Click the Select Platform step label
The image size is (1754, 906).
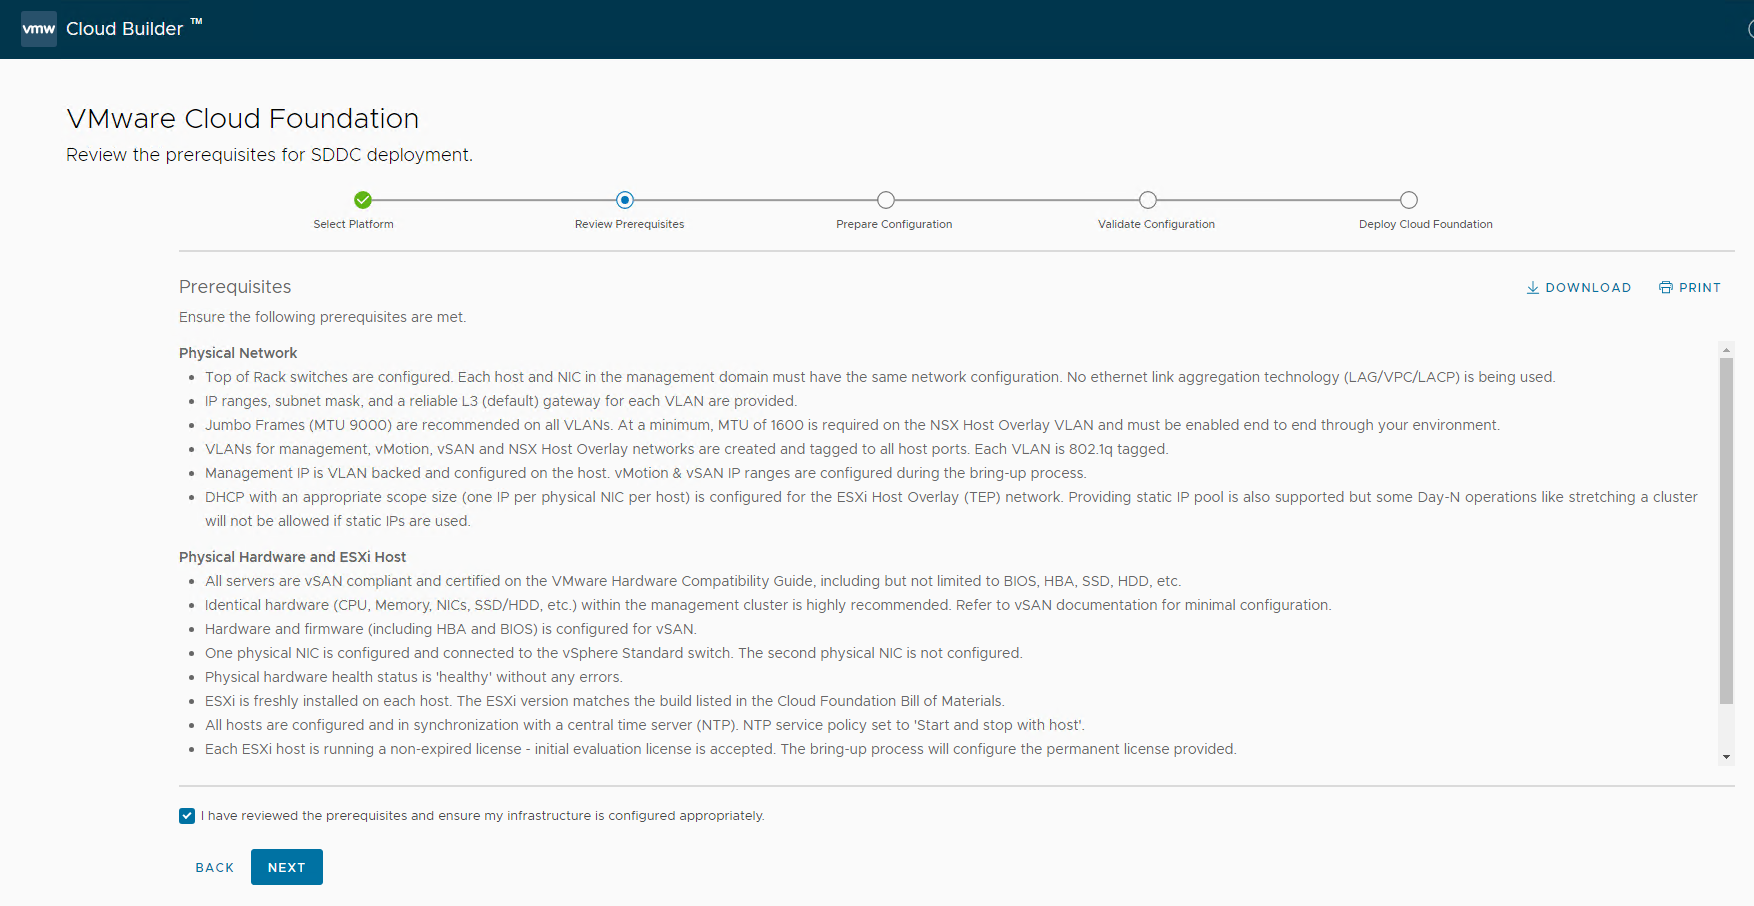coord(353,224)
